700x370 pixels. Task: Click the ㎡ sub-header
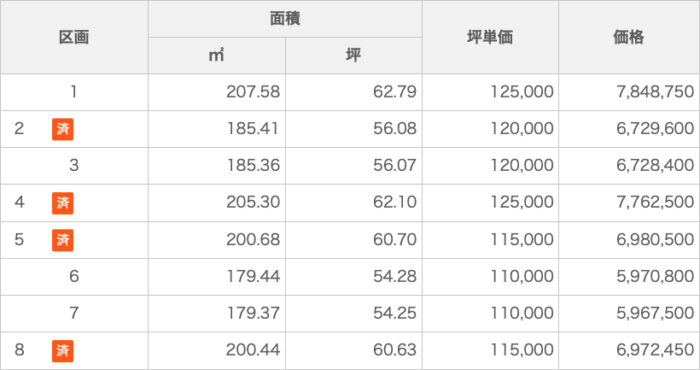click(217, 56)
